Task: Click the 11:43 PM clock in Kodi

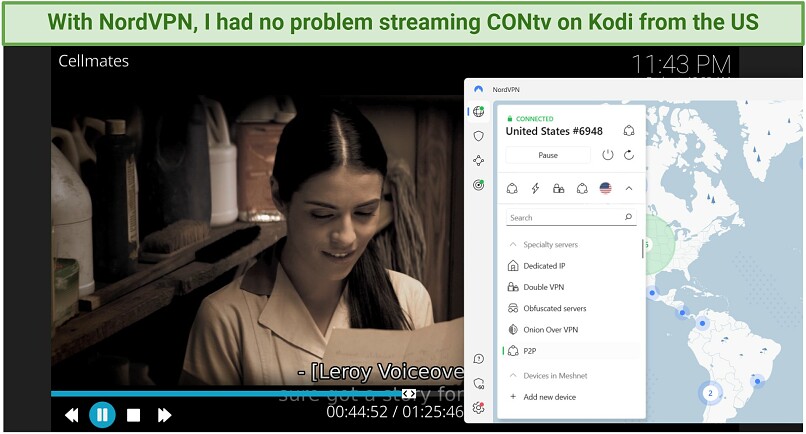Action: point(681,65)
